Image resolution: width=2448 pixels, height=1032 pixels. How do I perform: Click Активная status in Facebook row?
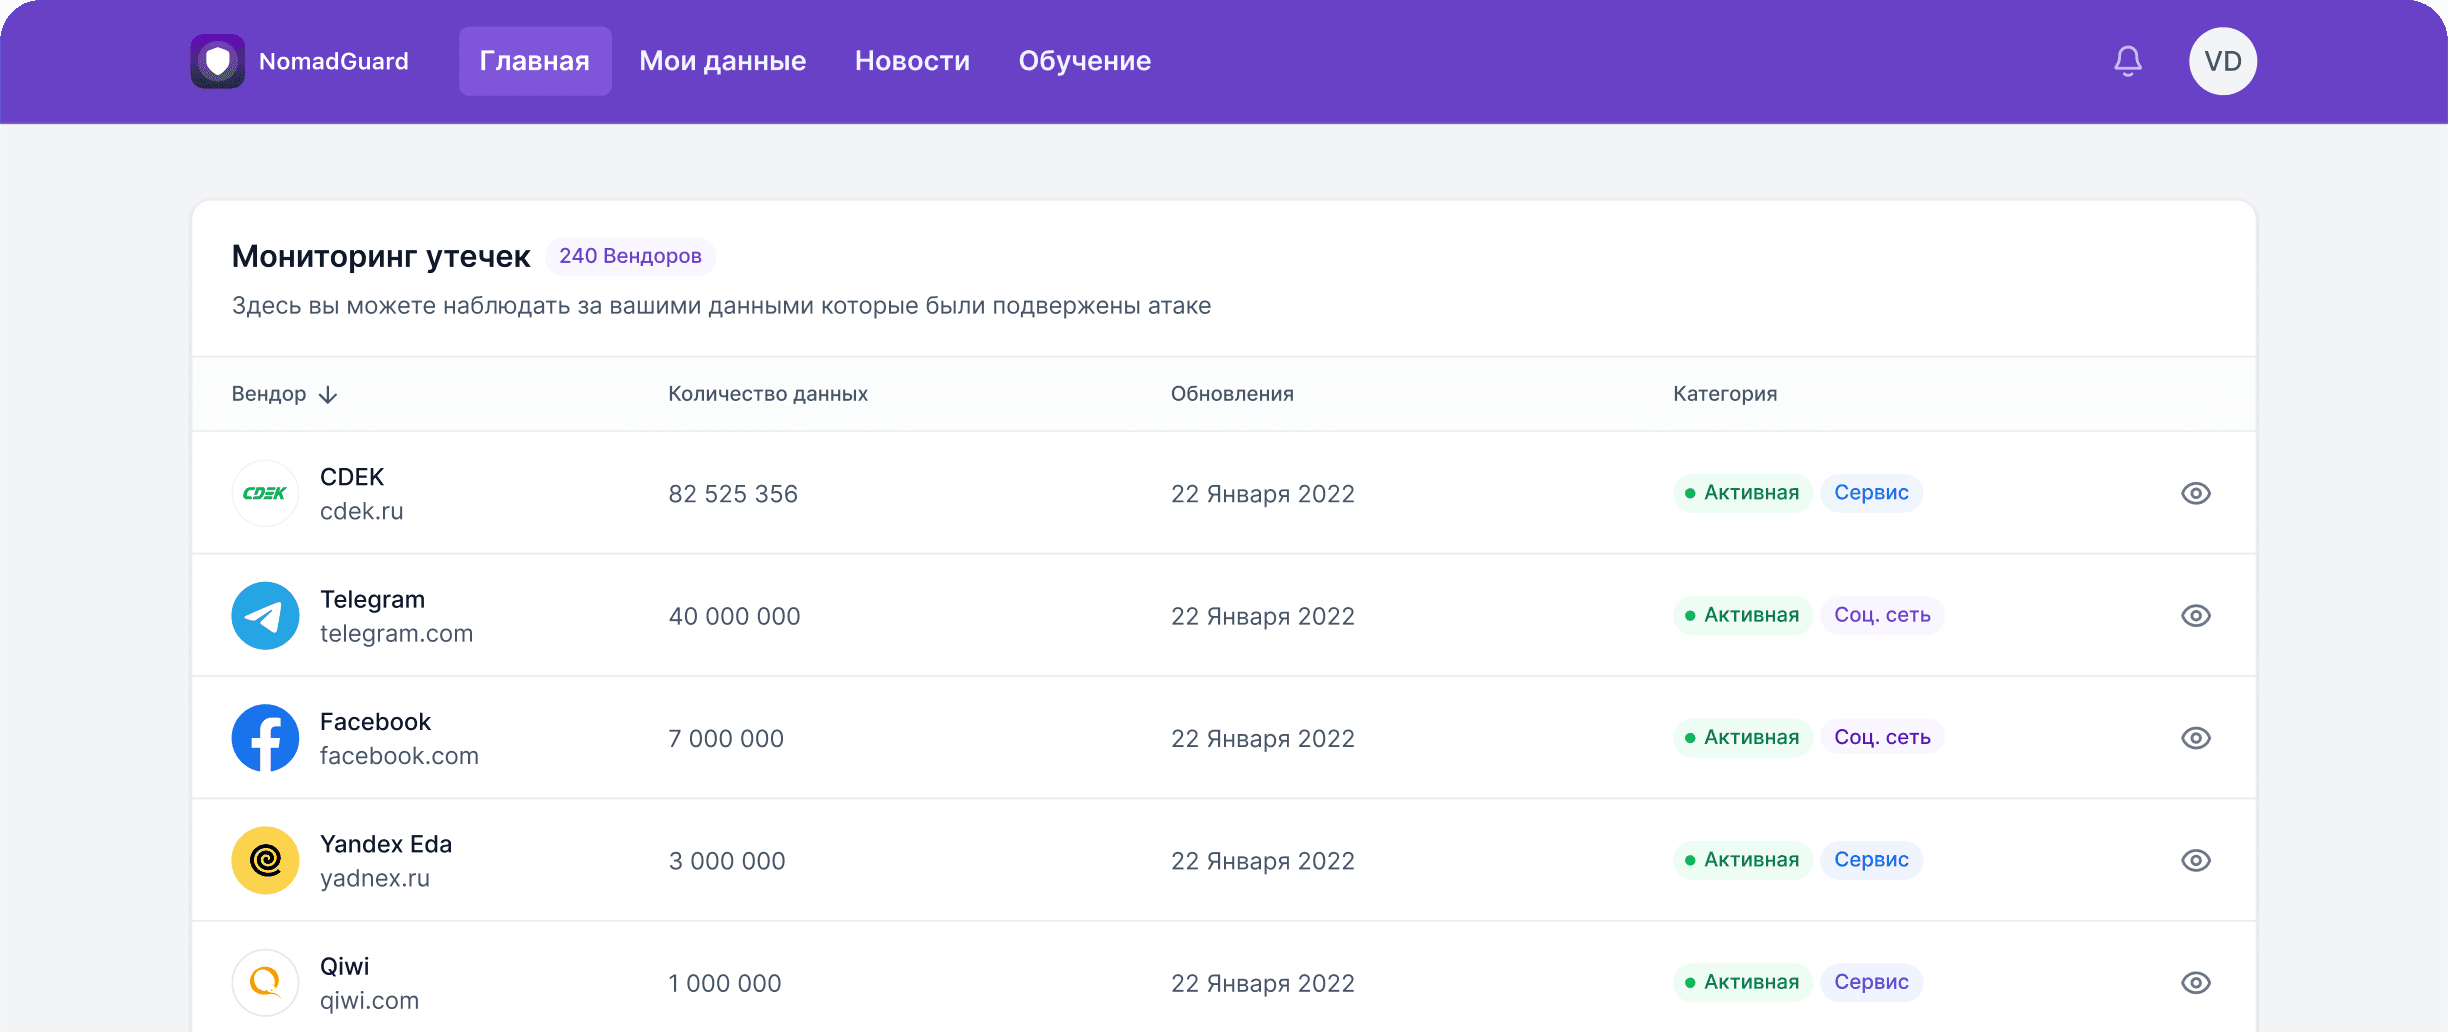tap(1742, 738)
